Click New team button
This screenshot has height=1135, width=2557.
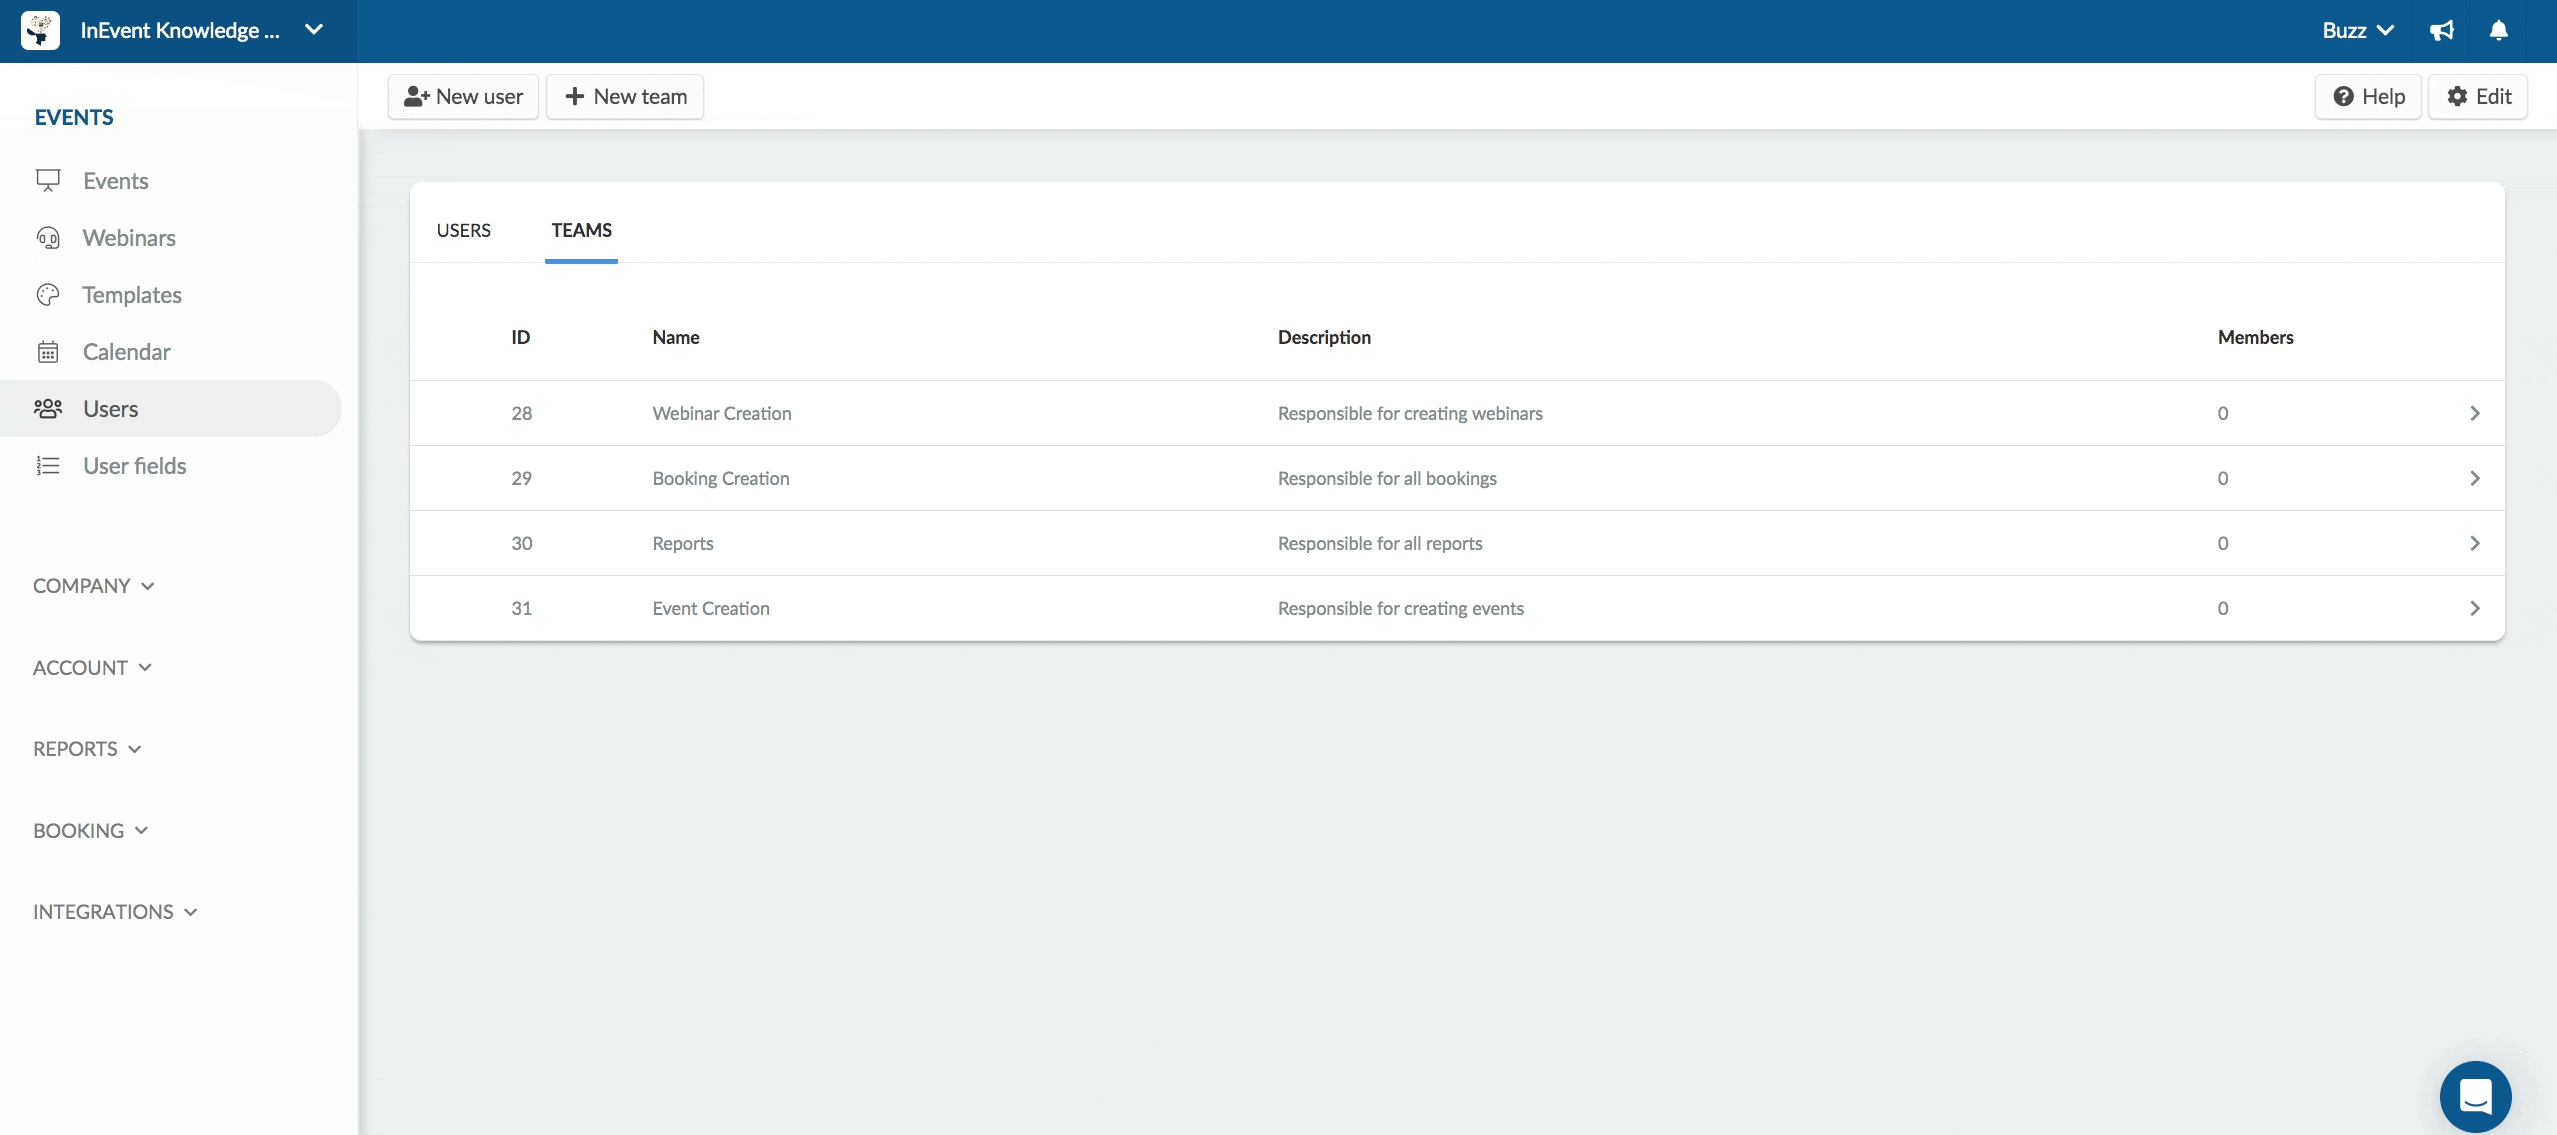coord(625,95)
